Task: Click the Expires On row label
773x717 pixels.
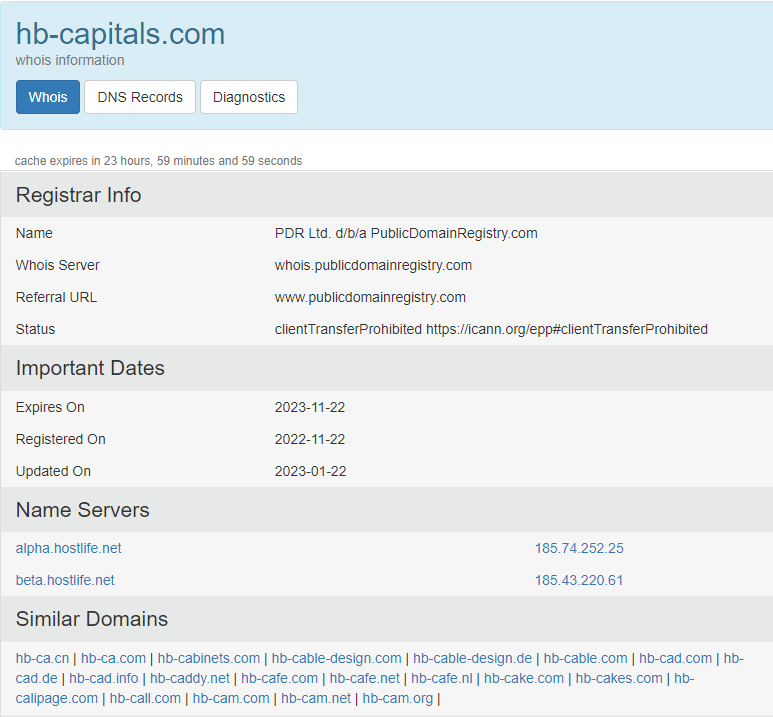Action: pyautogui.click(x=50, y=407)
